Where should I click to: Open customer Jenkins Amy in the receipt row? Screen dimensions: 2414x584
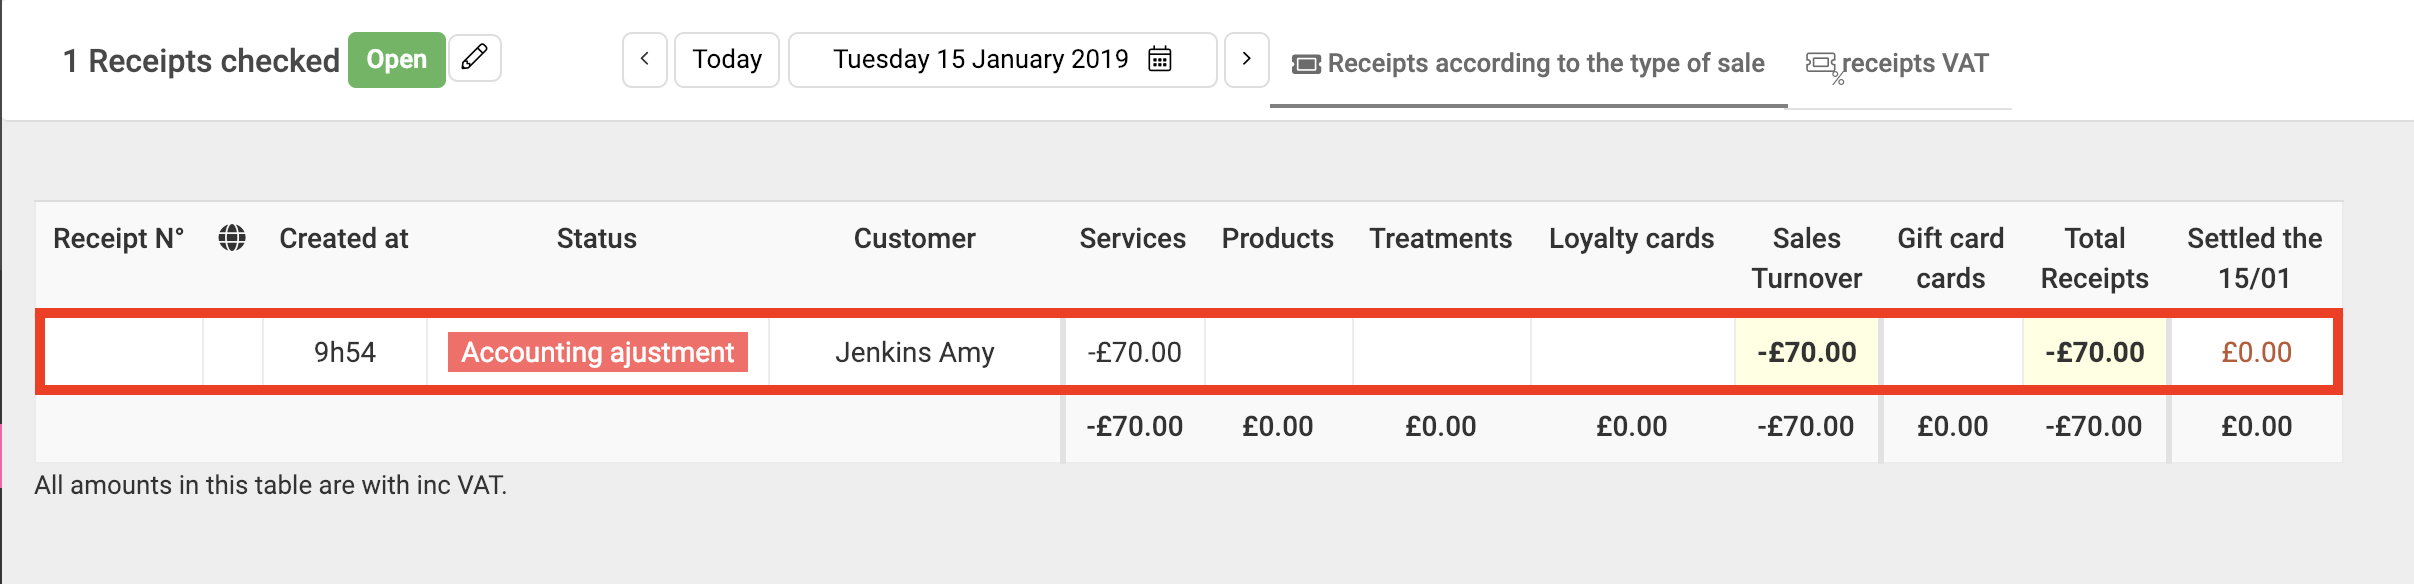click(915, 352)
